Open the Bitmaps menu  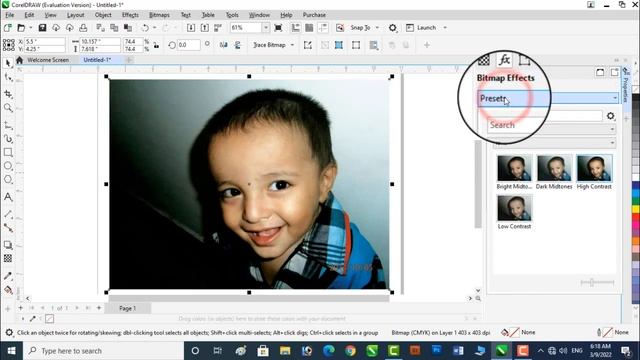159,15
